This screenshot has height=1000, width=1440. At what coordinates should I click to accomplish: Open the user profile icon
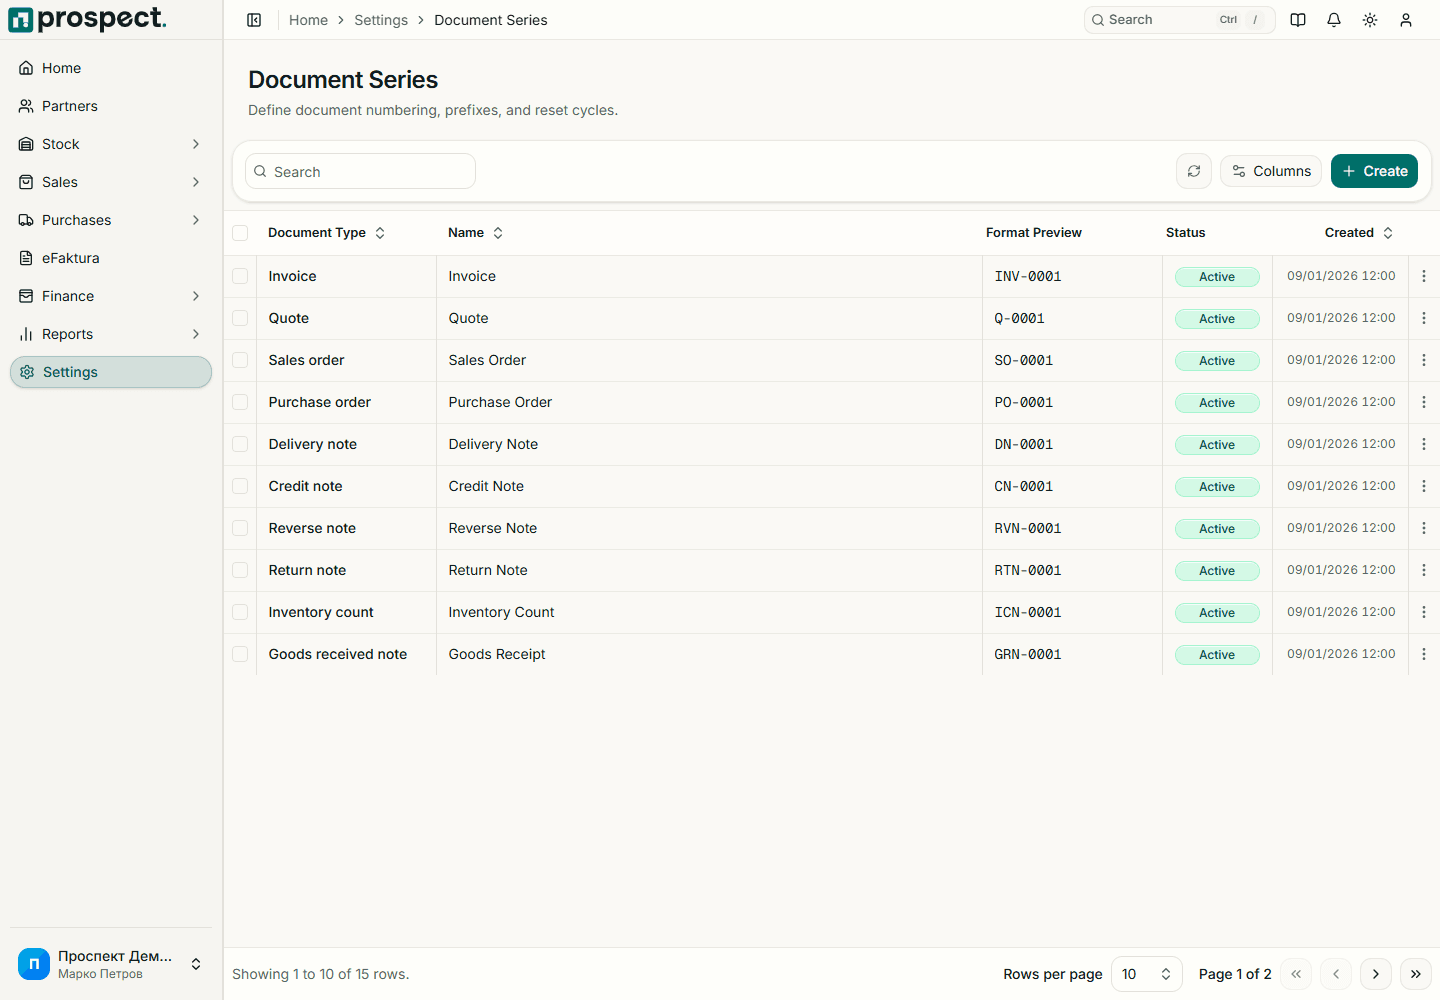coord(1406,20)
